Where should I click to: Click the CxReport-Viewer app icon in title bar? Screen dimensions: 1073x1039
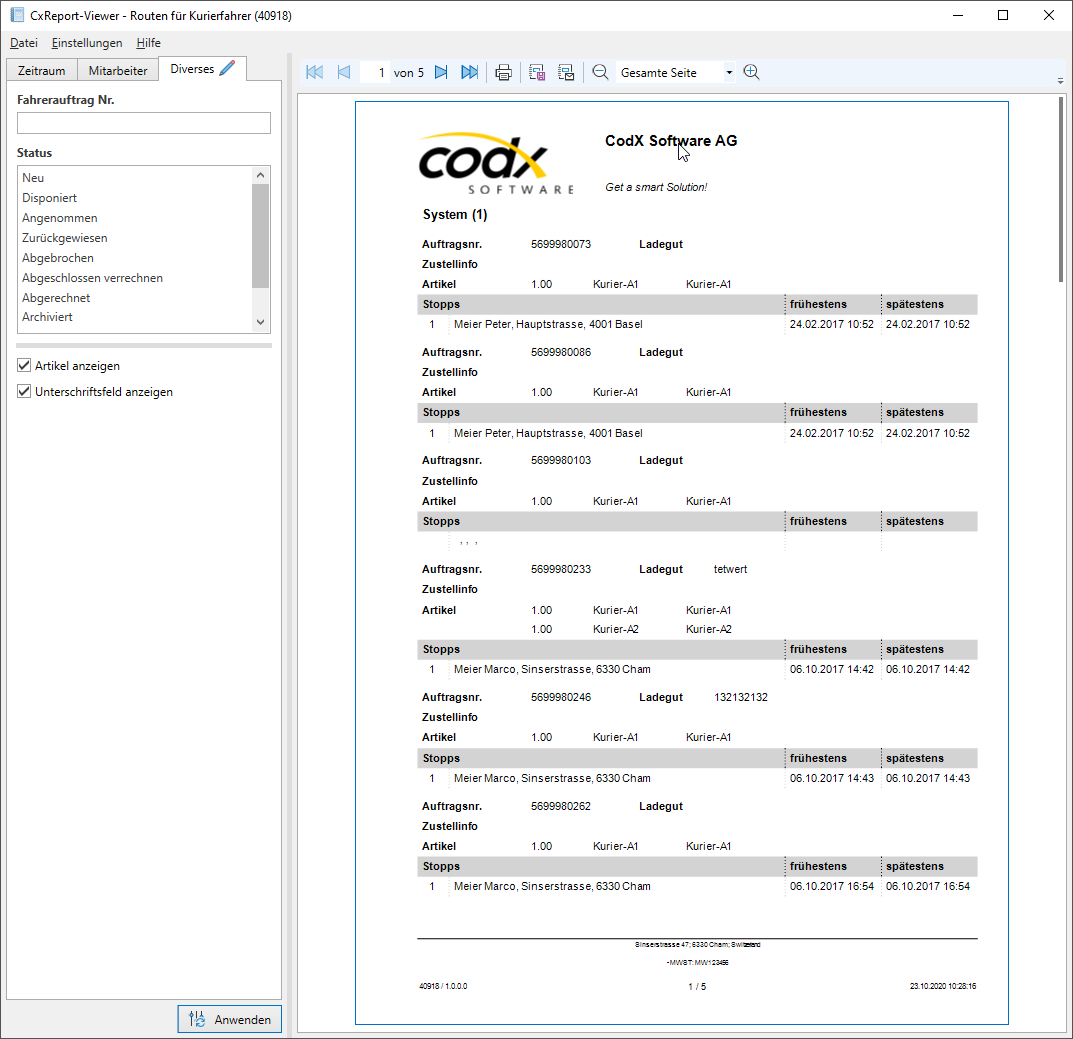[16, 15]
